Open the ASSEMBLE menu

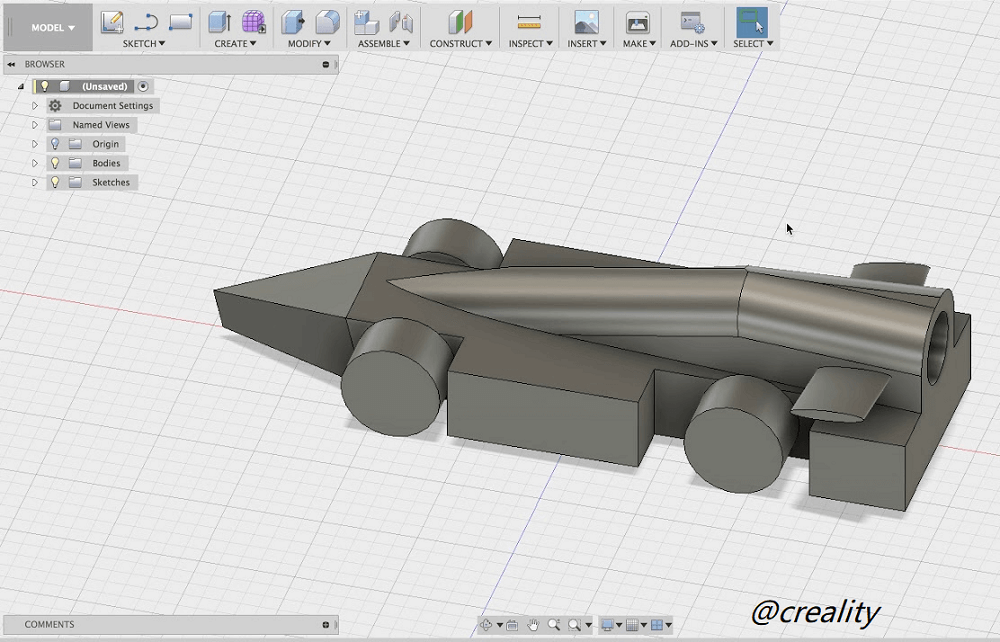coord(385,44)
